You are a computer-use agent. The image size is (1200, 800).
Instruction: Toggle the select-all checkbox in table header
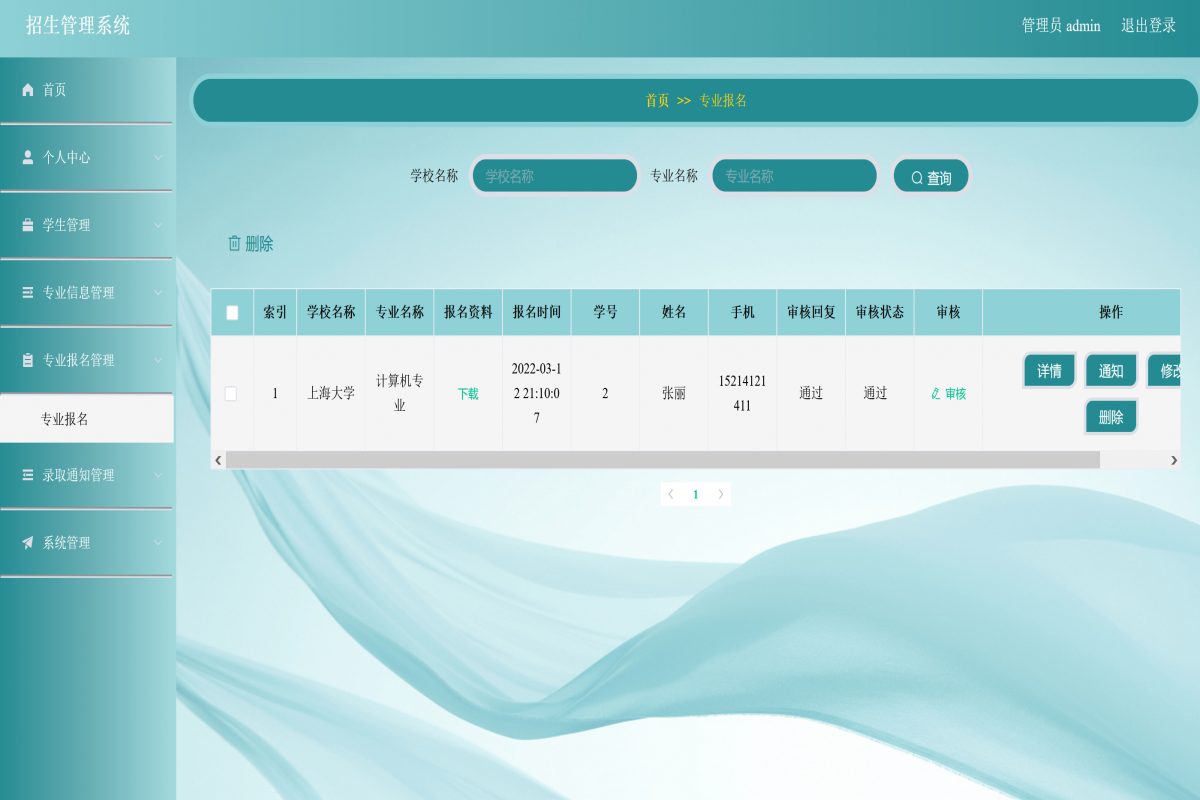(232, 313)
